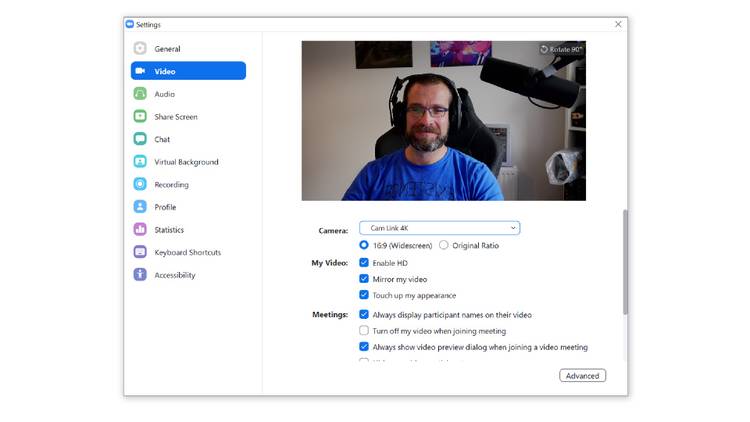Open the Accessibility label
Image resolution: width=750 pixels, height=422 pixels.
tap(175, 275)
